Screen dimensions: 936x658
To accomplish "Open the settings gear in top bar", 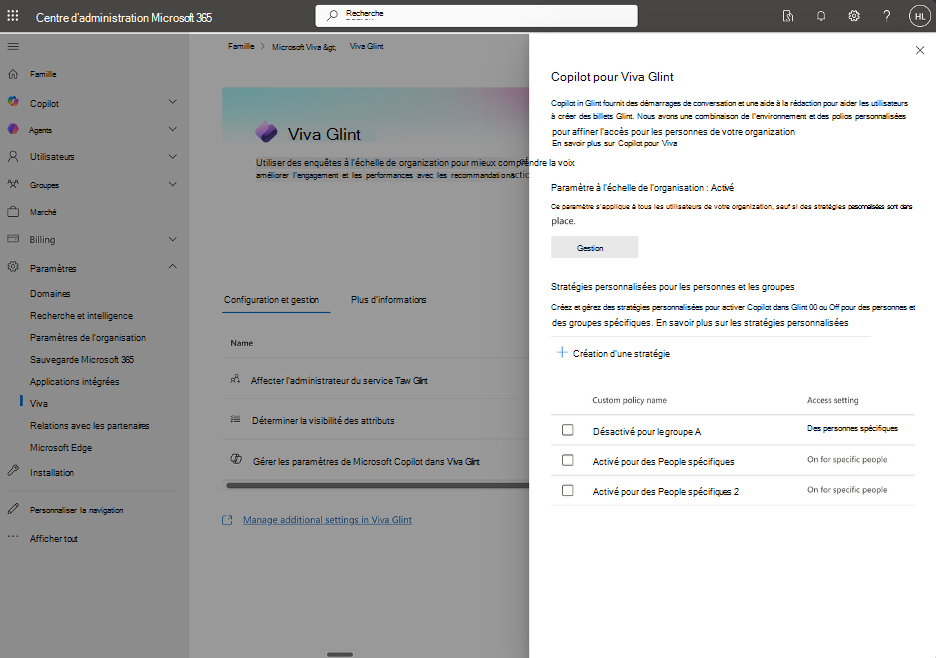I will coord(853,15).
